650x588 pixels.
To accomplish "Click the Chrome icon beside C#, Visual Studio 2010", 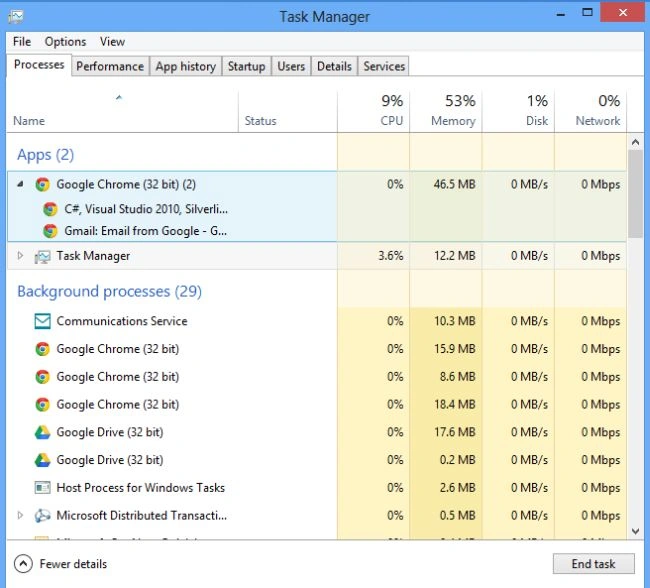I will point(50,209).
